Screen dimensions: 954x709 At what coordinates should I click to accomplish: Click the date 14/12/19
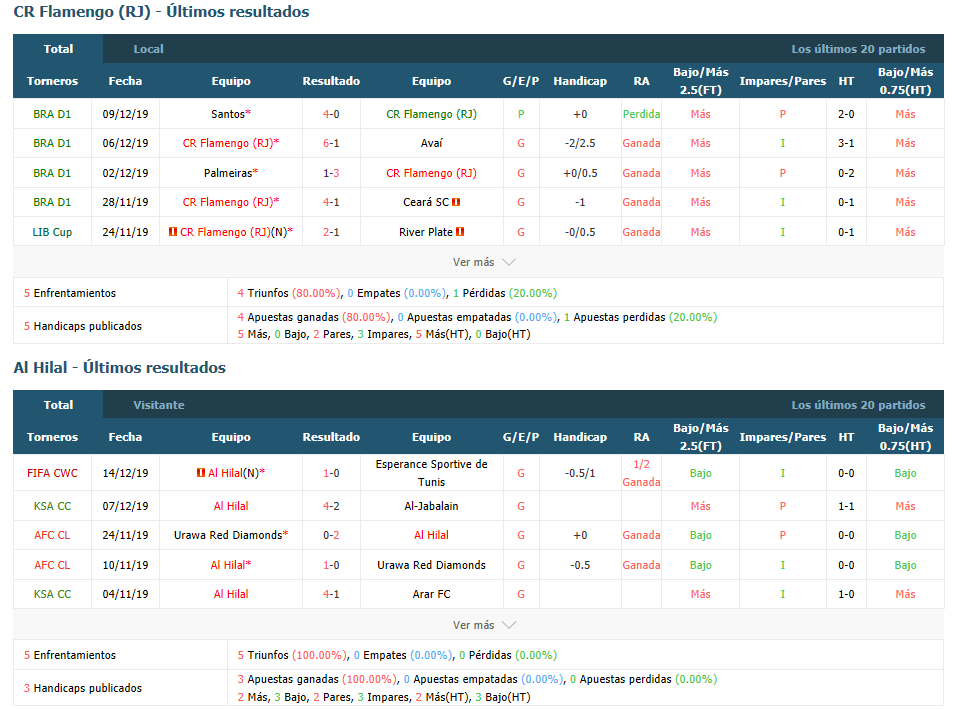tap(125, 473)
